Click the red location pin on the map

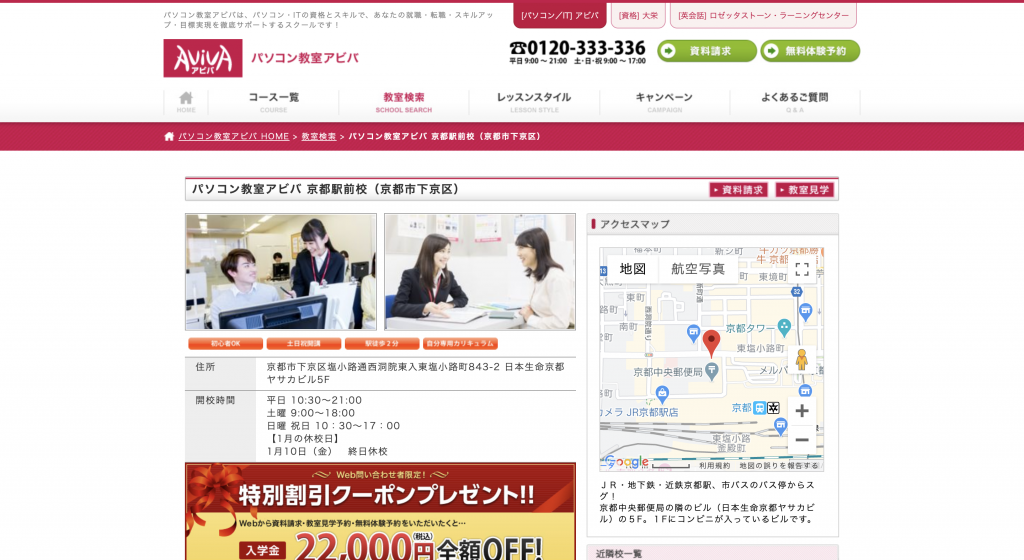pyautogui.click(x=711, y=343)
